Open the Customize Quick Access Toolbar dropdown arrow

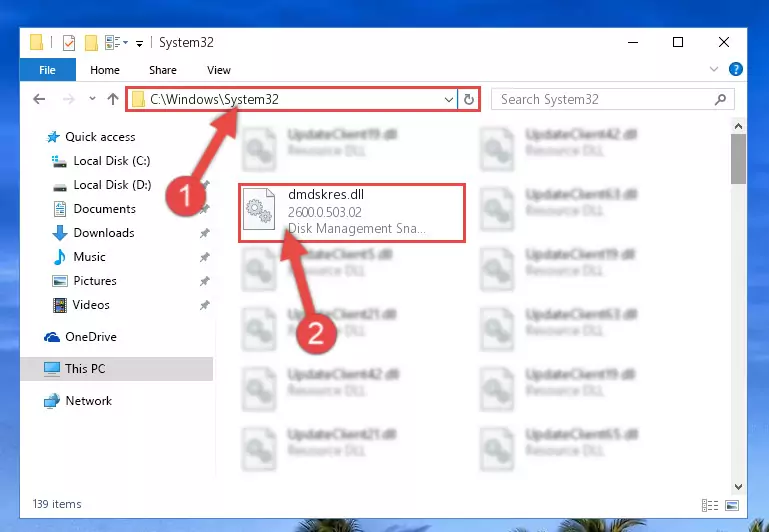[x=139, y=44]
